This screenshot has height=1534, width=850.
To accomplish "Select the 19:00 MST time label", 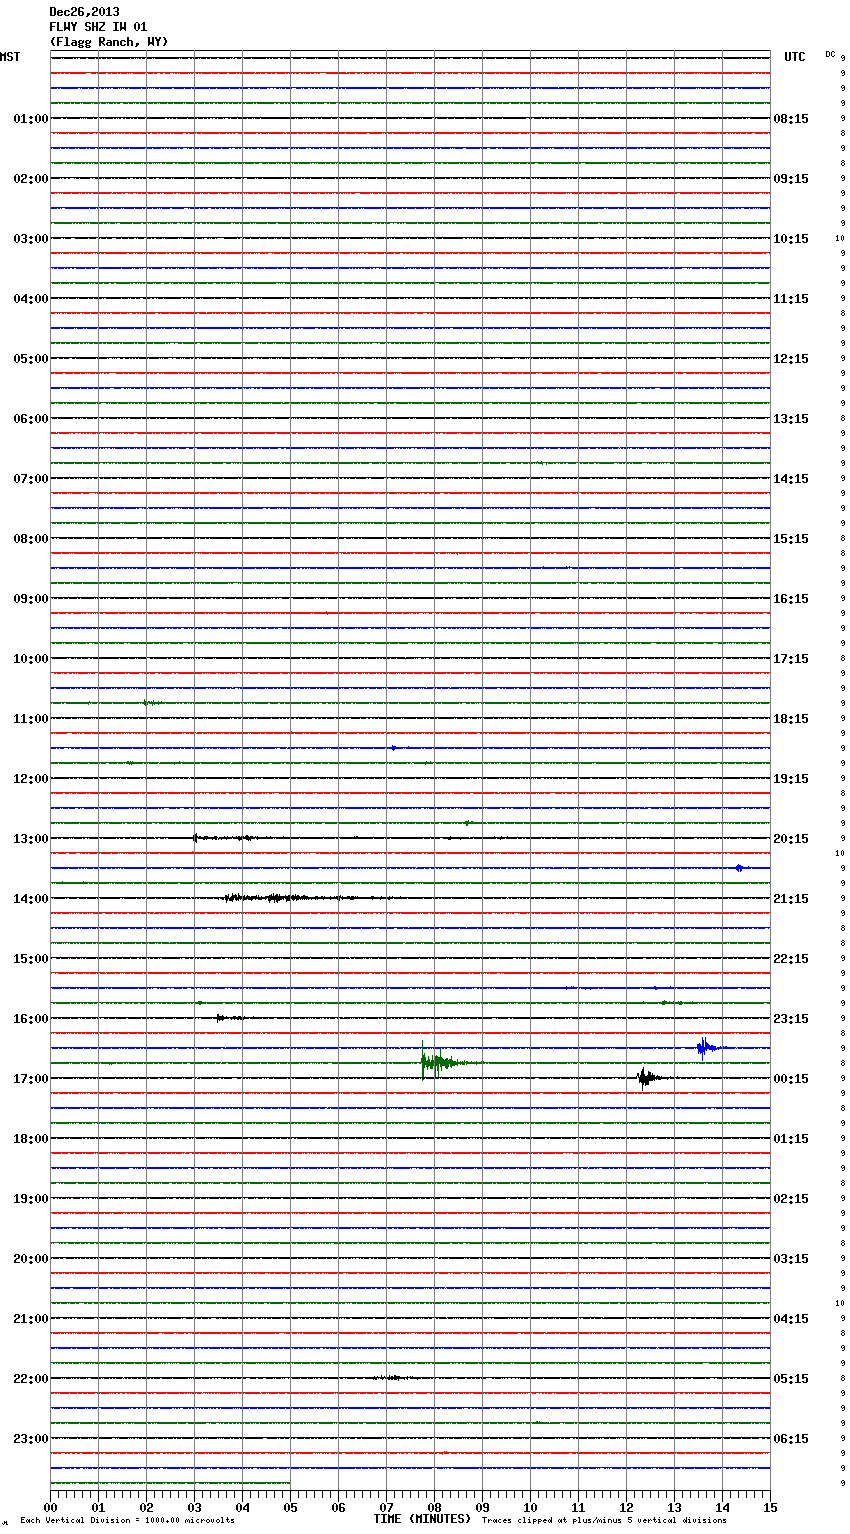I will point(30,1199).
